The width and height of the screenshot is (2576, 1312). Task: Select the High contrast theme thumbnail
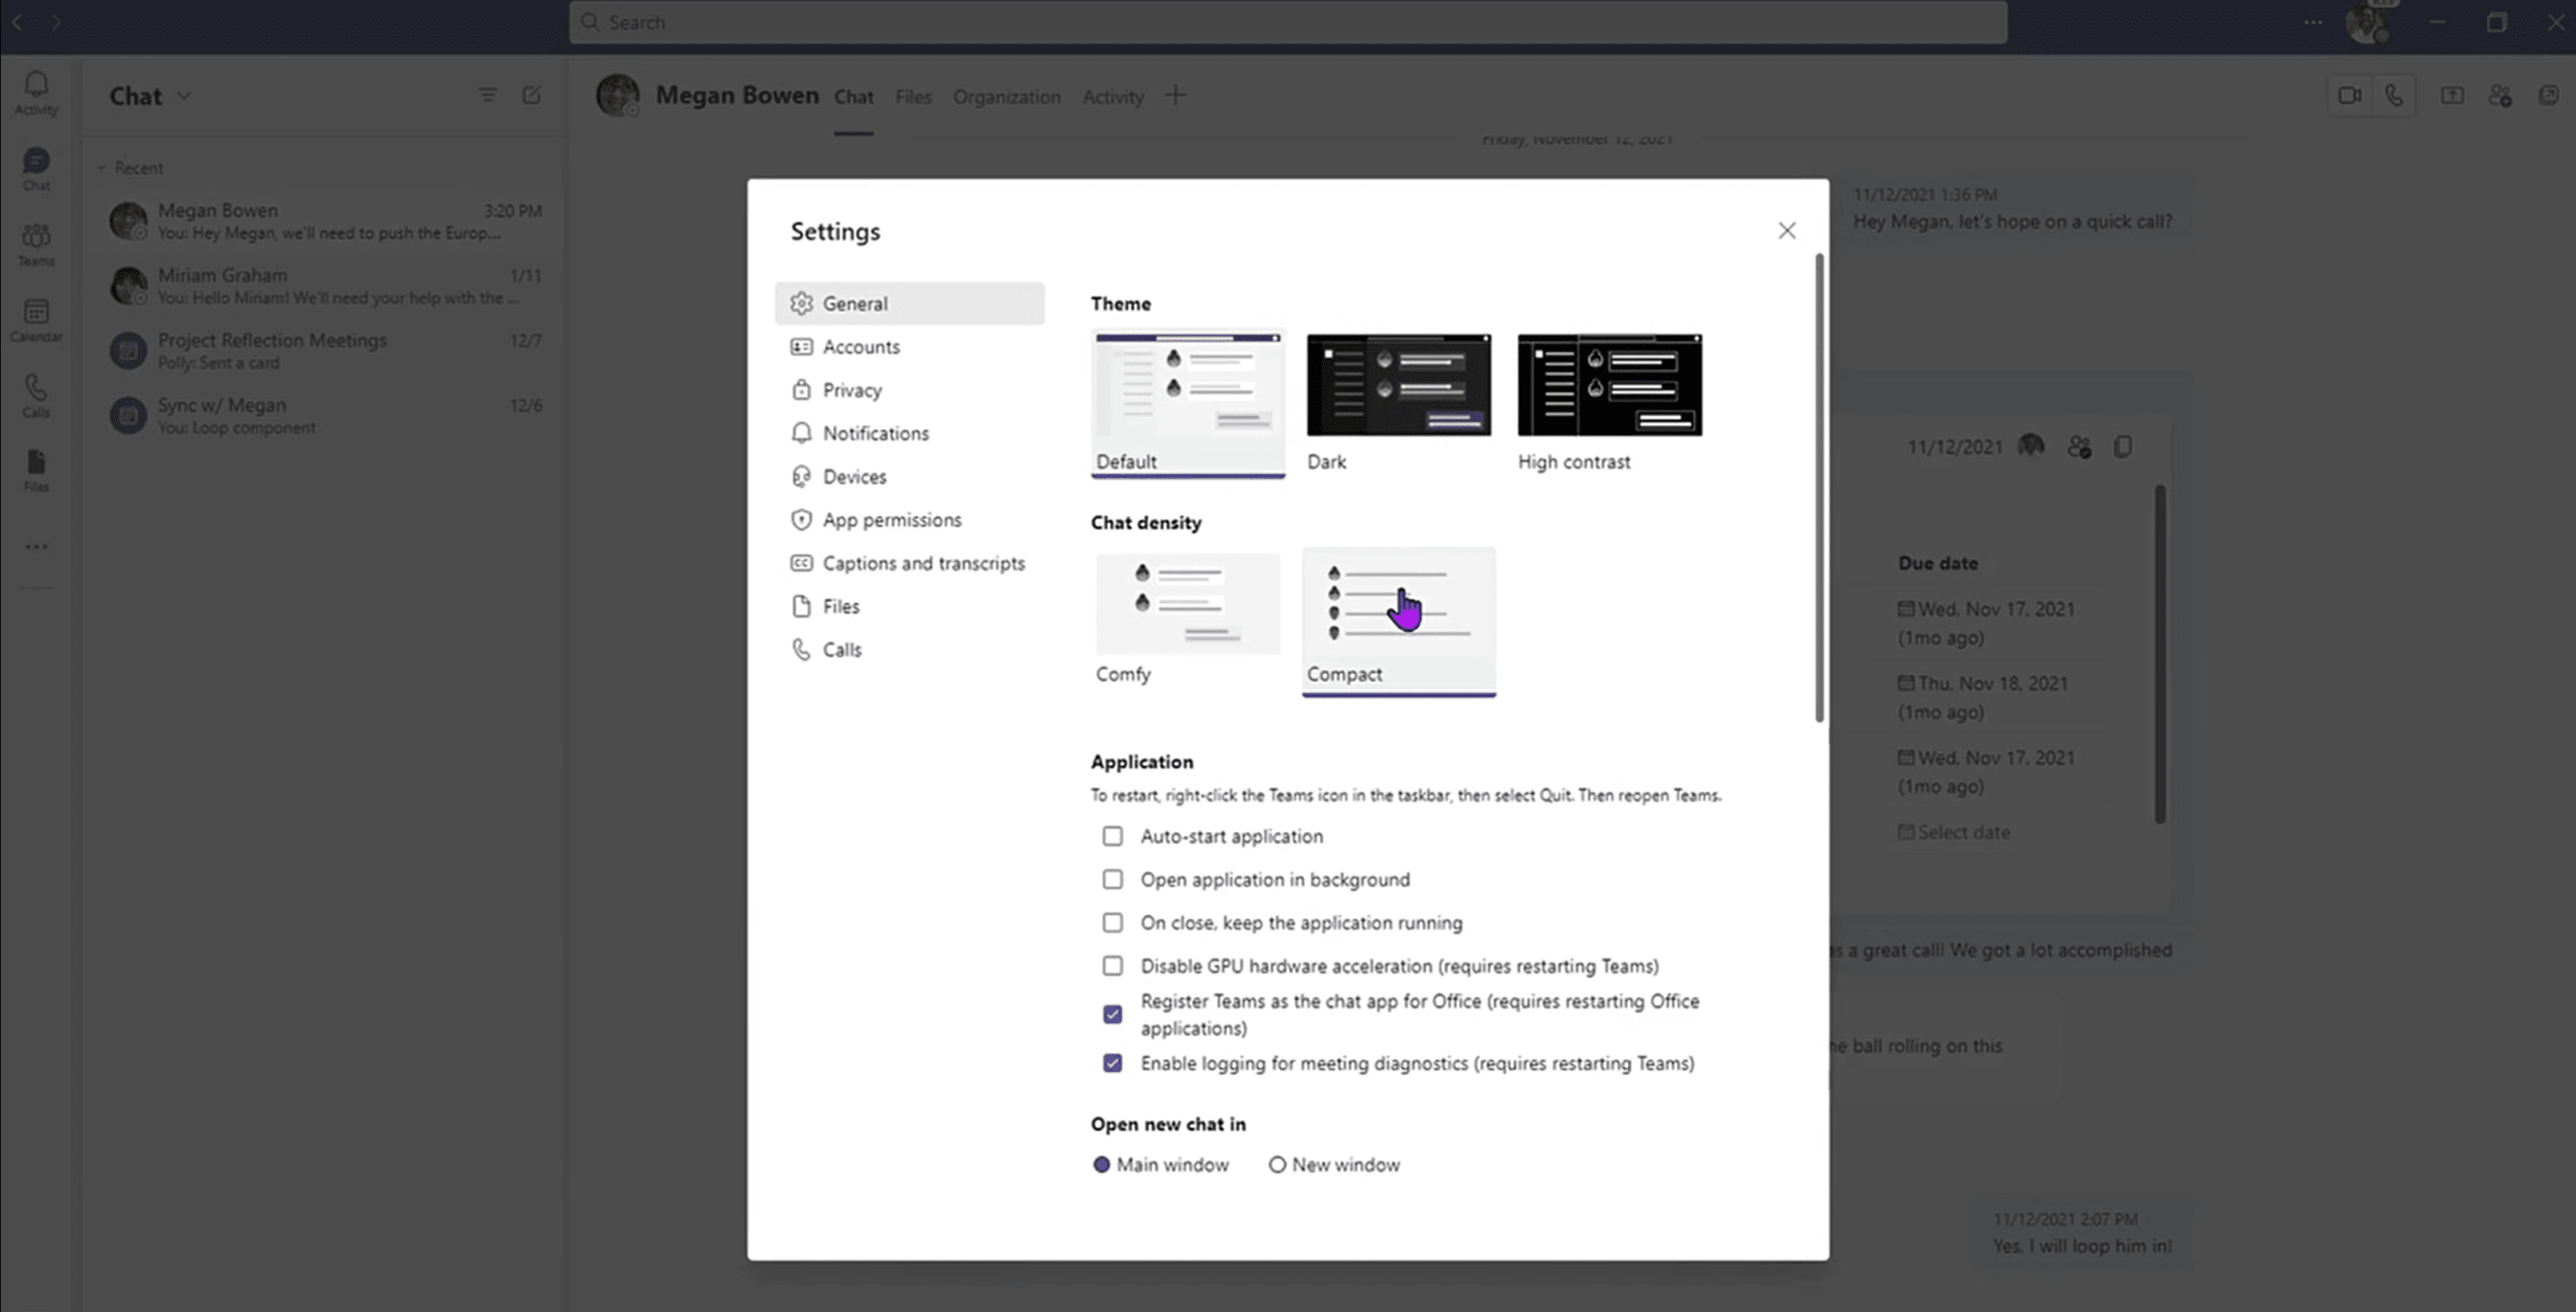click(1609, 385)
